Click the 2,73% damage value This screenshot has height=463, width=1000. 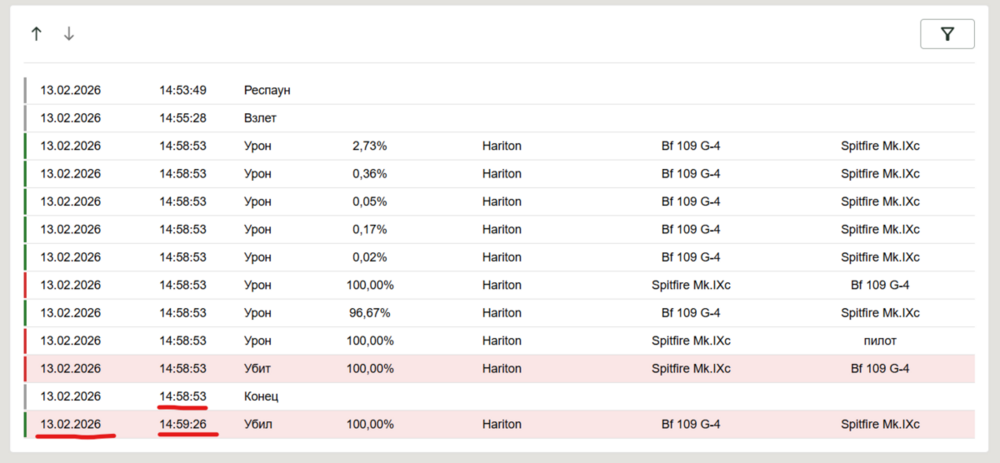click(369, 146)
